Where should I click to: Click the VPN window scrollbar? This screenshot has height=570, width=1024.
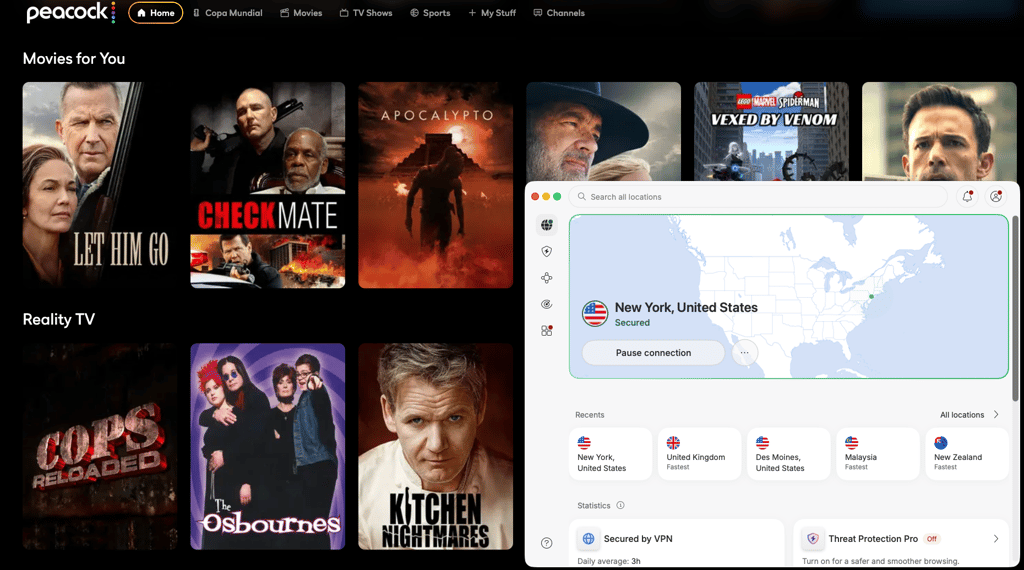(1015, 307)
